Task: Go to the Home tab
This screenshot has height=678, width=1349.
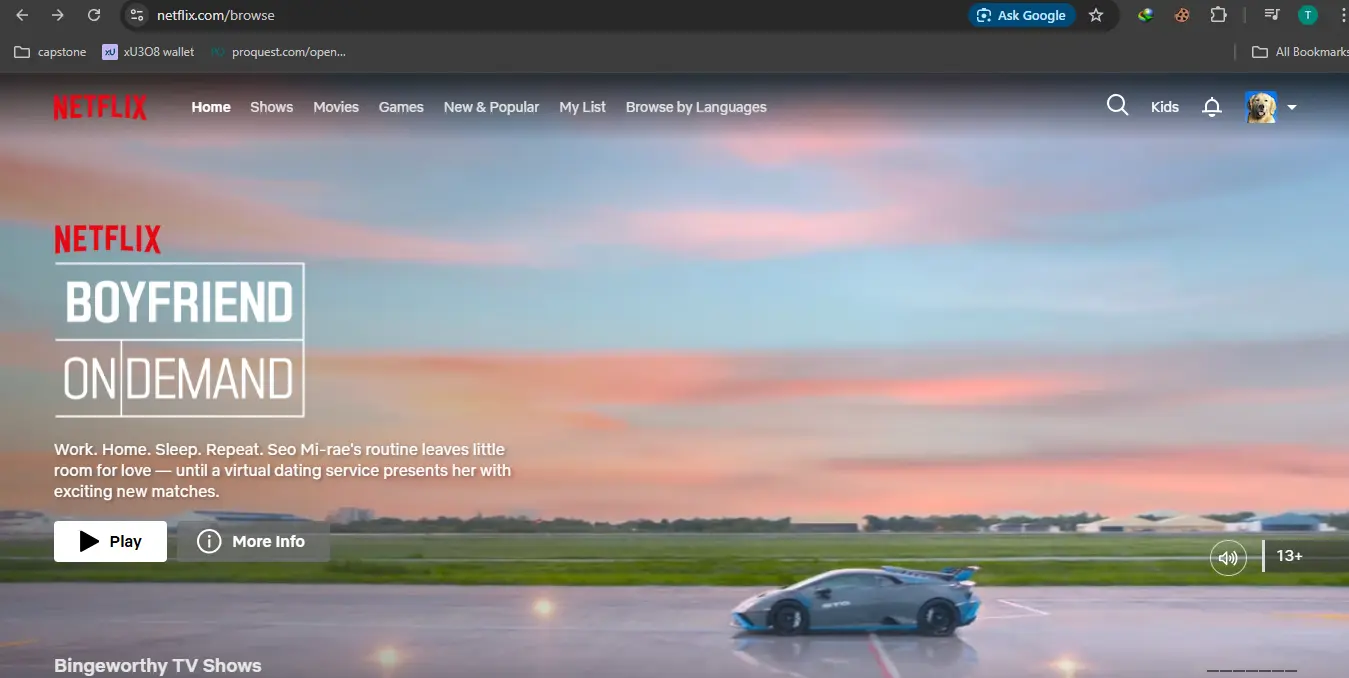Action: 211,107
